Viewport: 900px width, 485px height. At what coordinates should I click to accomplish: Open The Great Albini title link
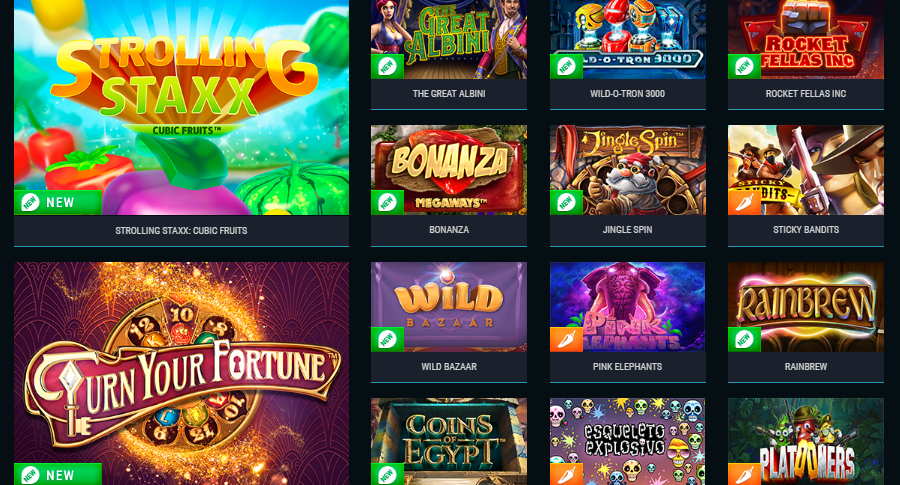pyautogui.click(x=449, y=94)
